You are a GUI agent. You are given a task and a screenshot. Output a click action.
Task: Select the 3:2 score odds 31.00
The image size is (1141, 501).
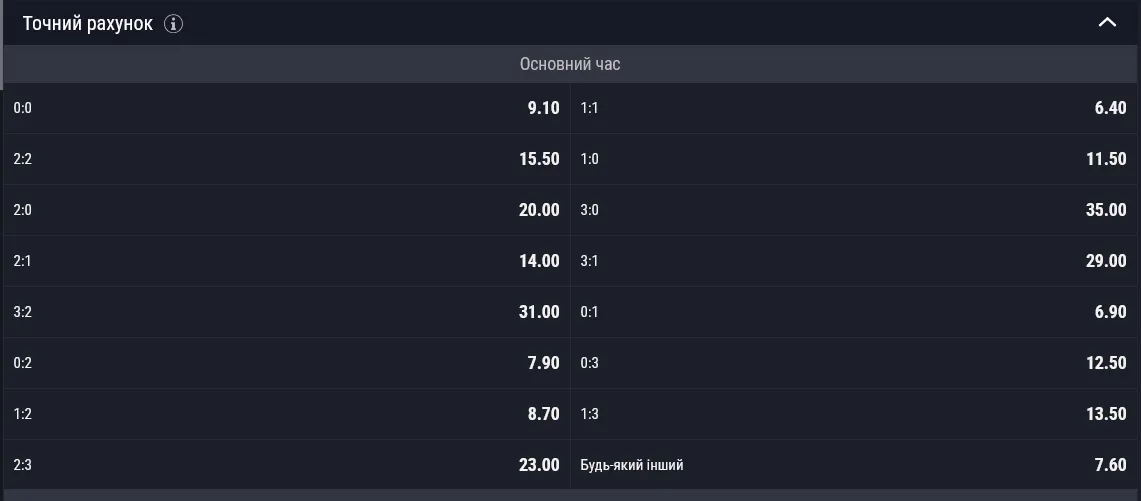pyautogui.click(x=287, y=312)
